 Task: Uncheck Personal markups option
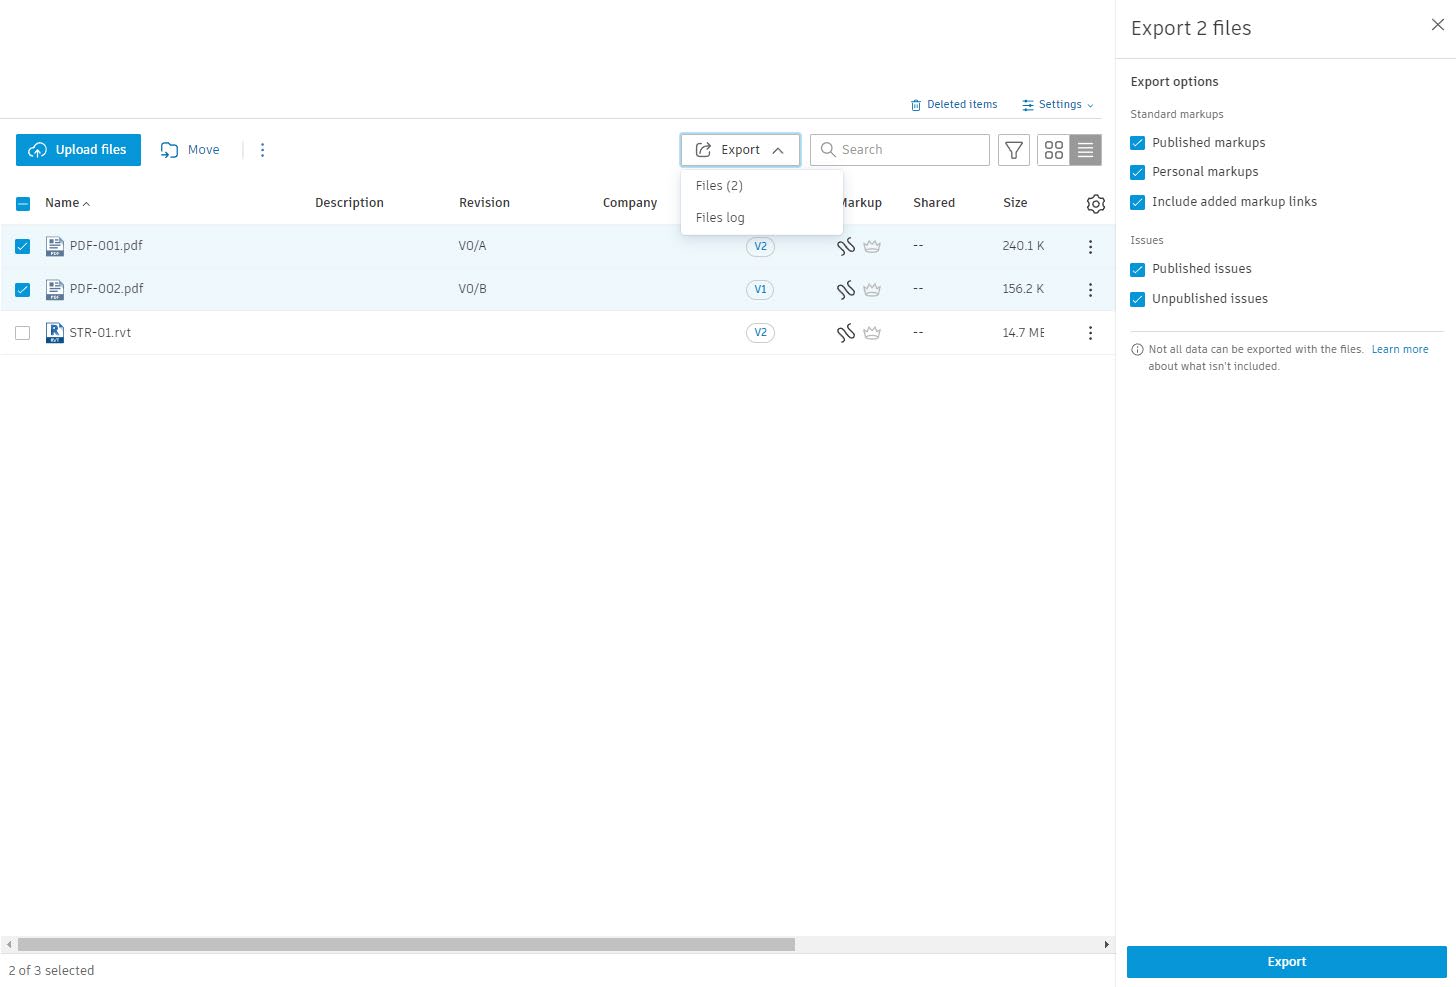[1138, 172]
